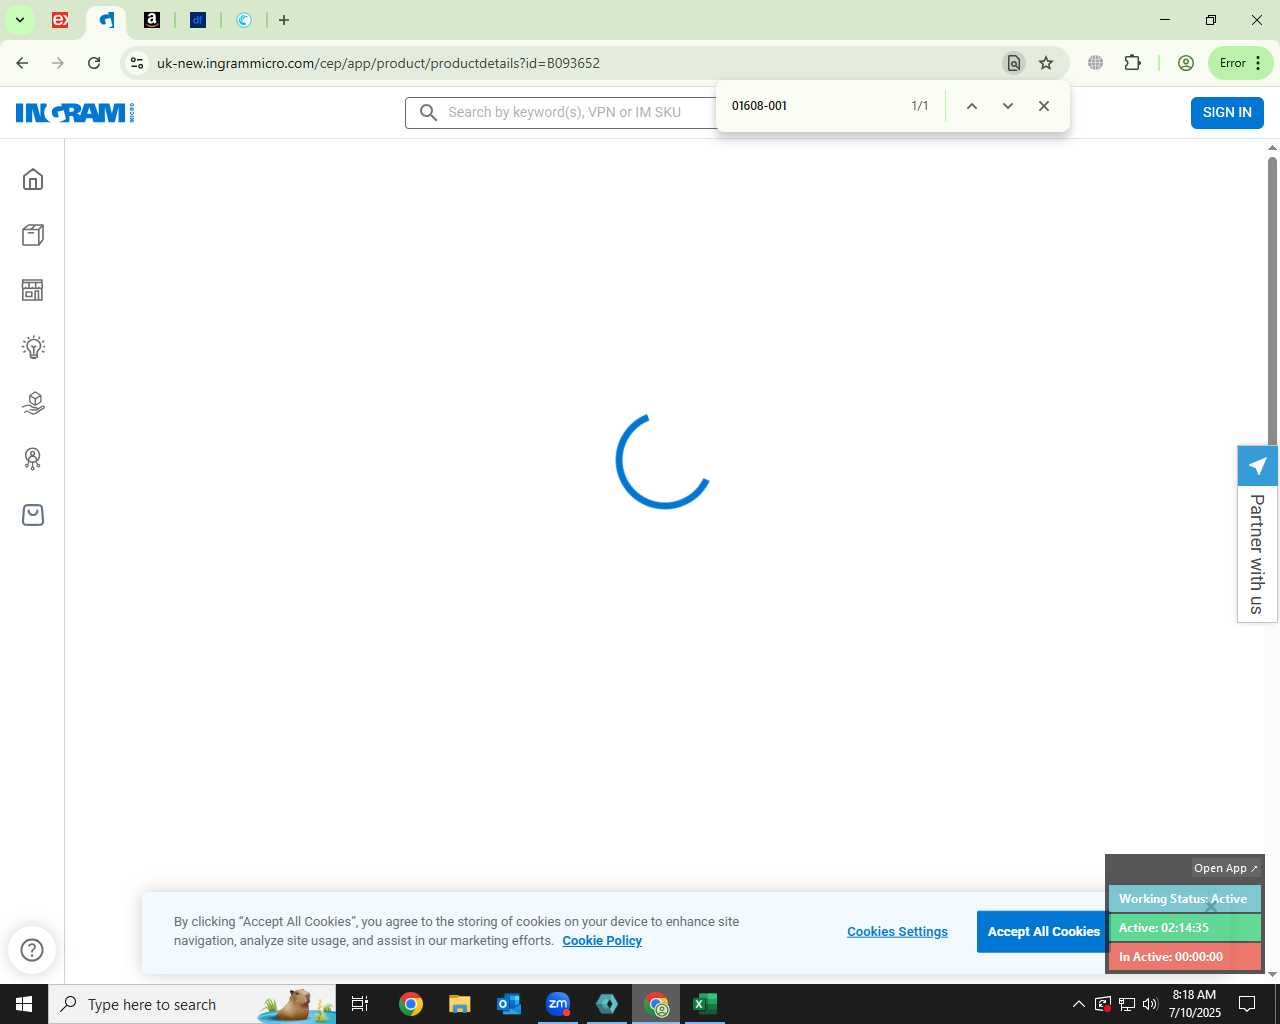The image size is (1280, 1024).
Task: View site information icon in address bar
Action: (x=137, y=63)
